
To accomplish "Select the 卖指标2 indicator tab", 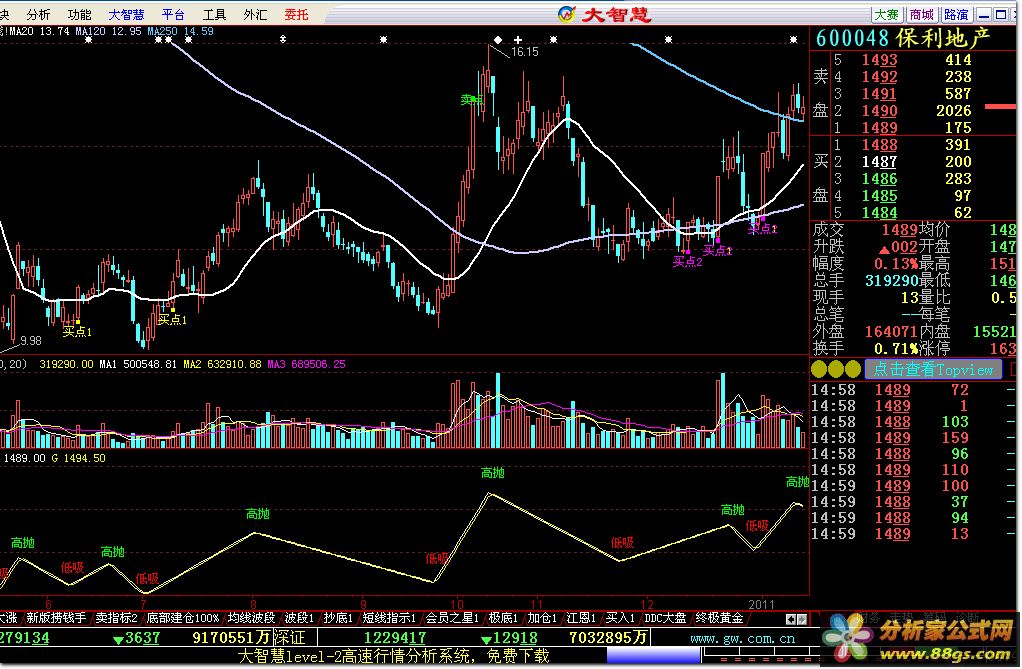I will pos(116,617).
